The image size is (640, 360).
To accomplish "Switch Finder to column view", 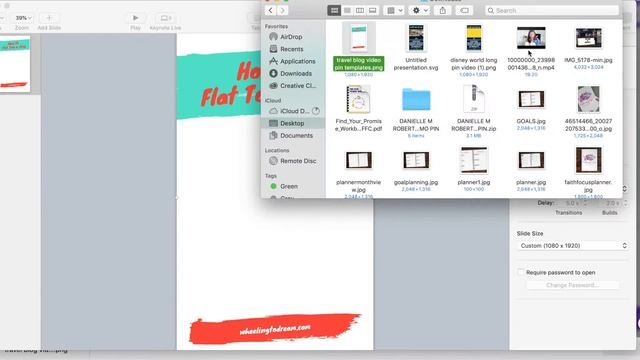I will click(360, 11).
